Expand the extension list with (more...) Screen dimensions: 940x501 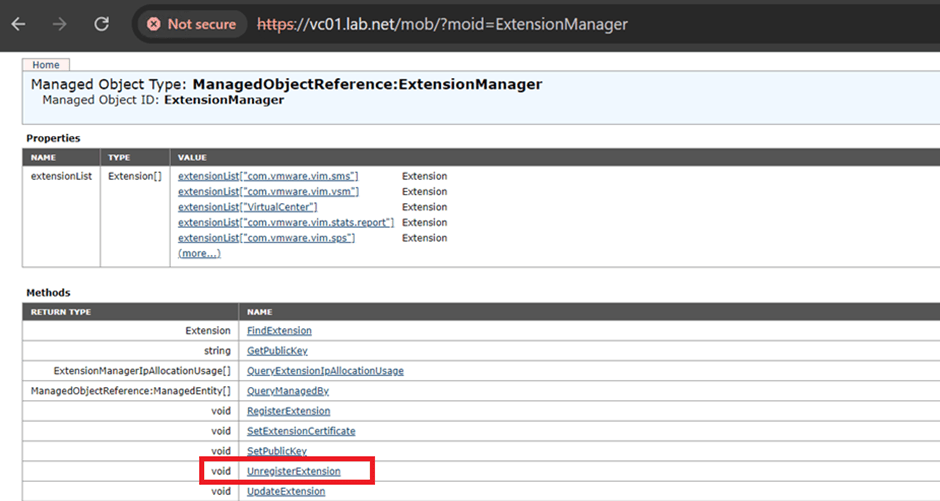[x=199, y=254]
